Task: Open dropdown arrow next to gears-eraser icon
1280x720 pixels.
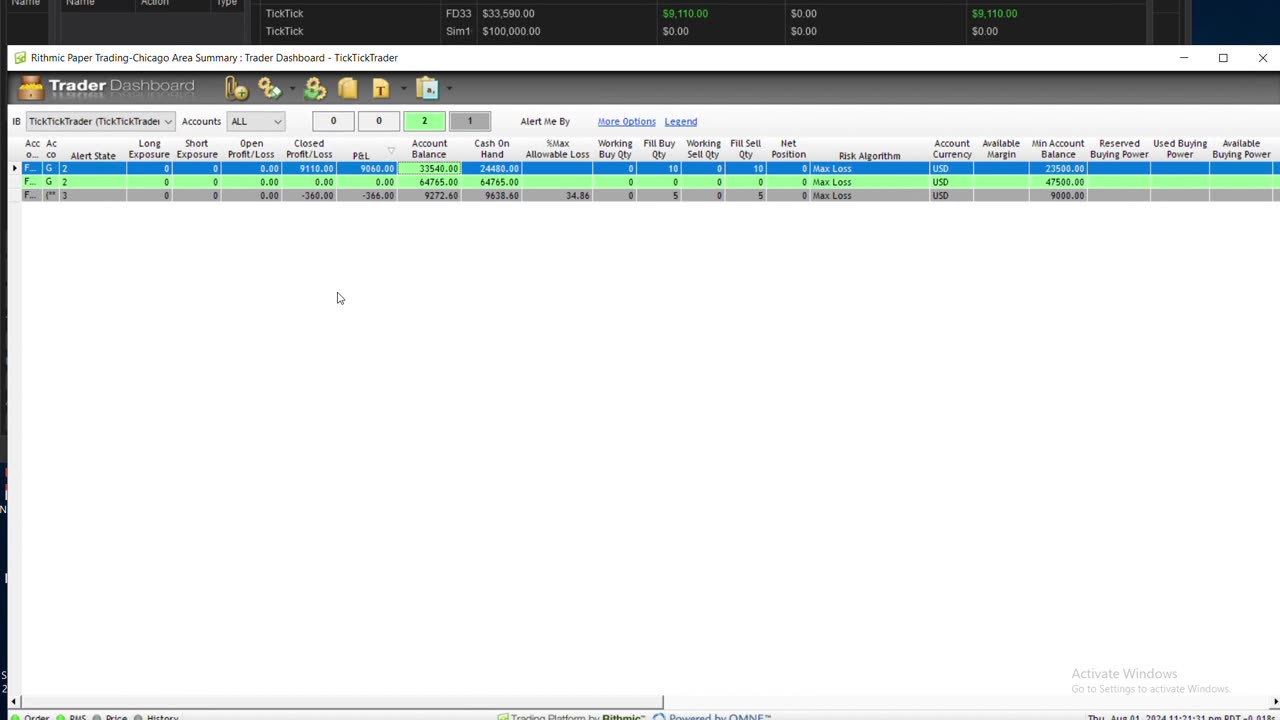Action: [292, 89]
